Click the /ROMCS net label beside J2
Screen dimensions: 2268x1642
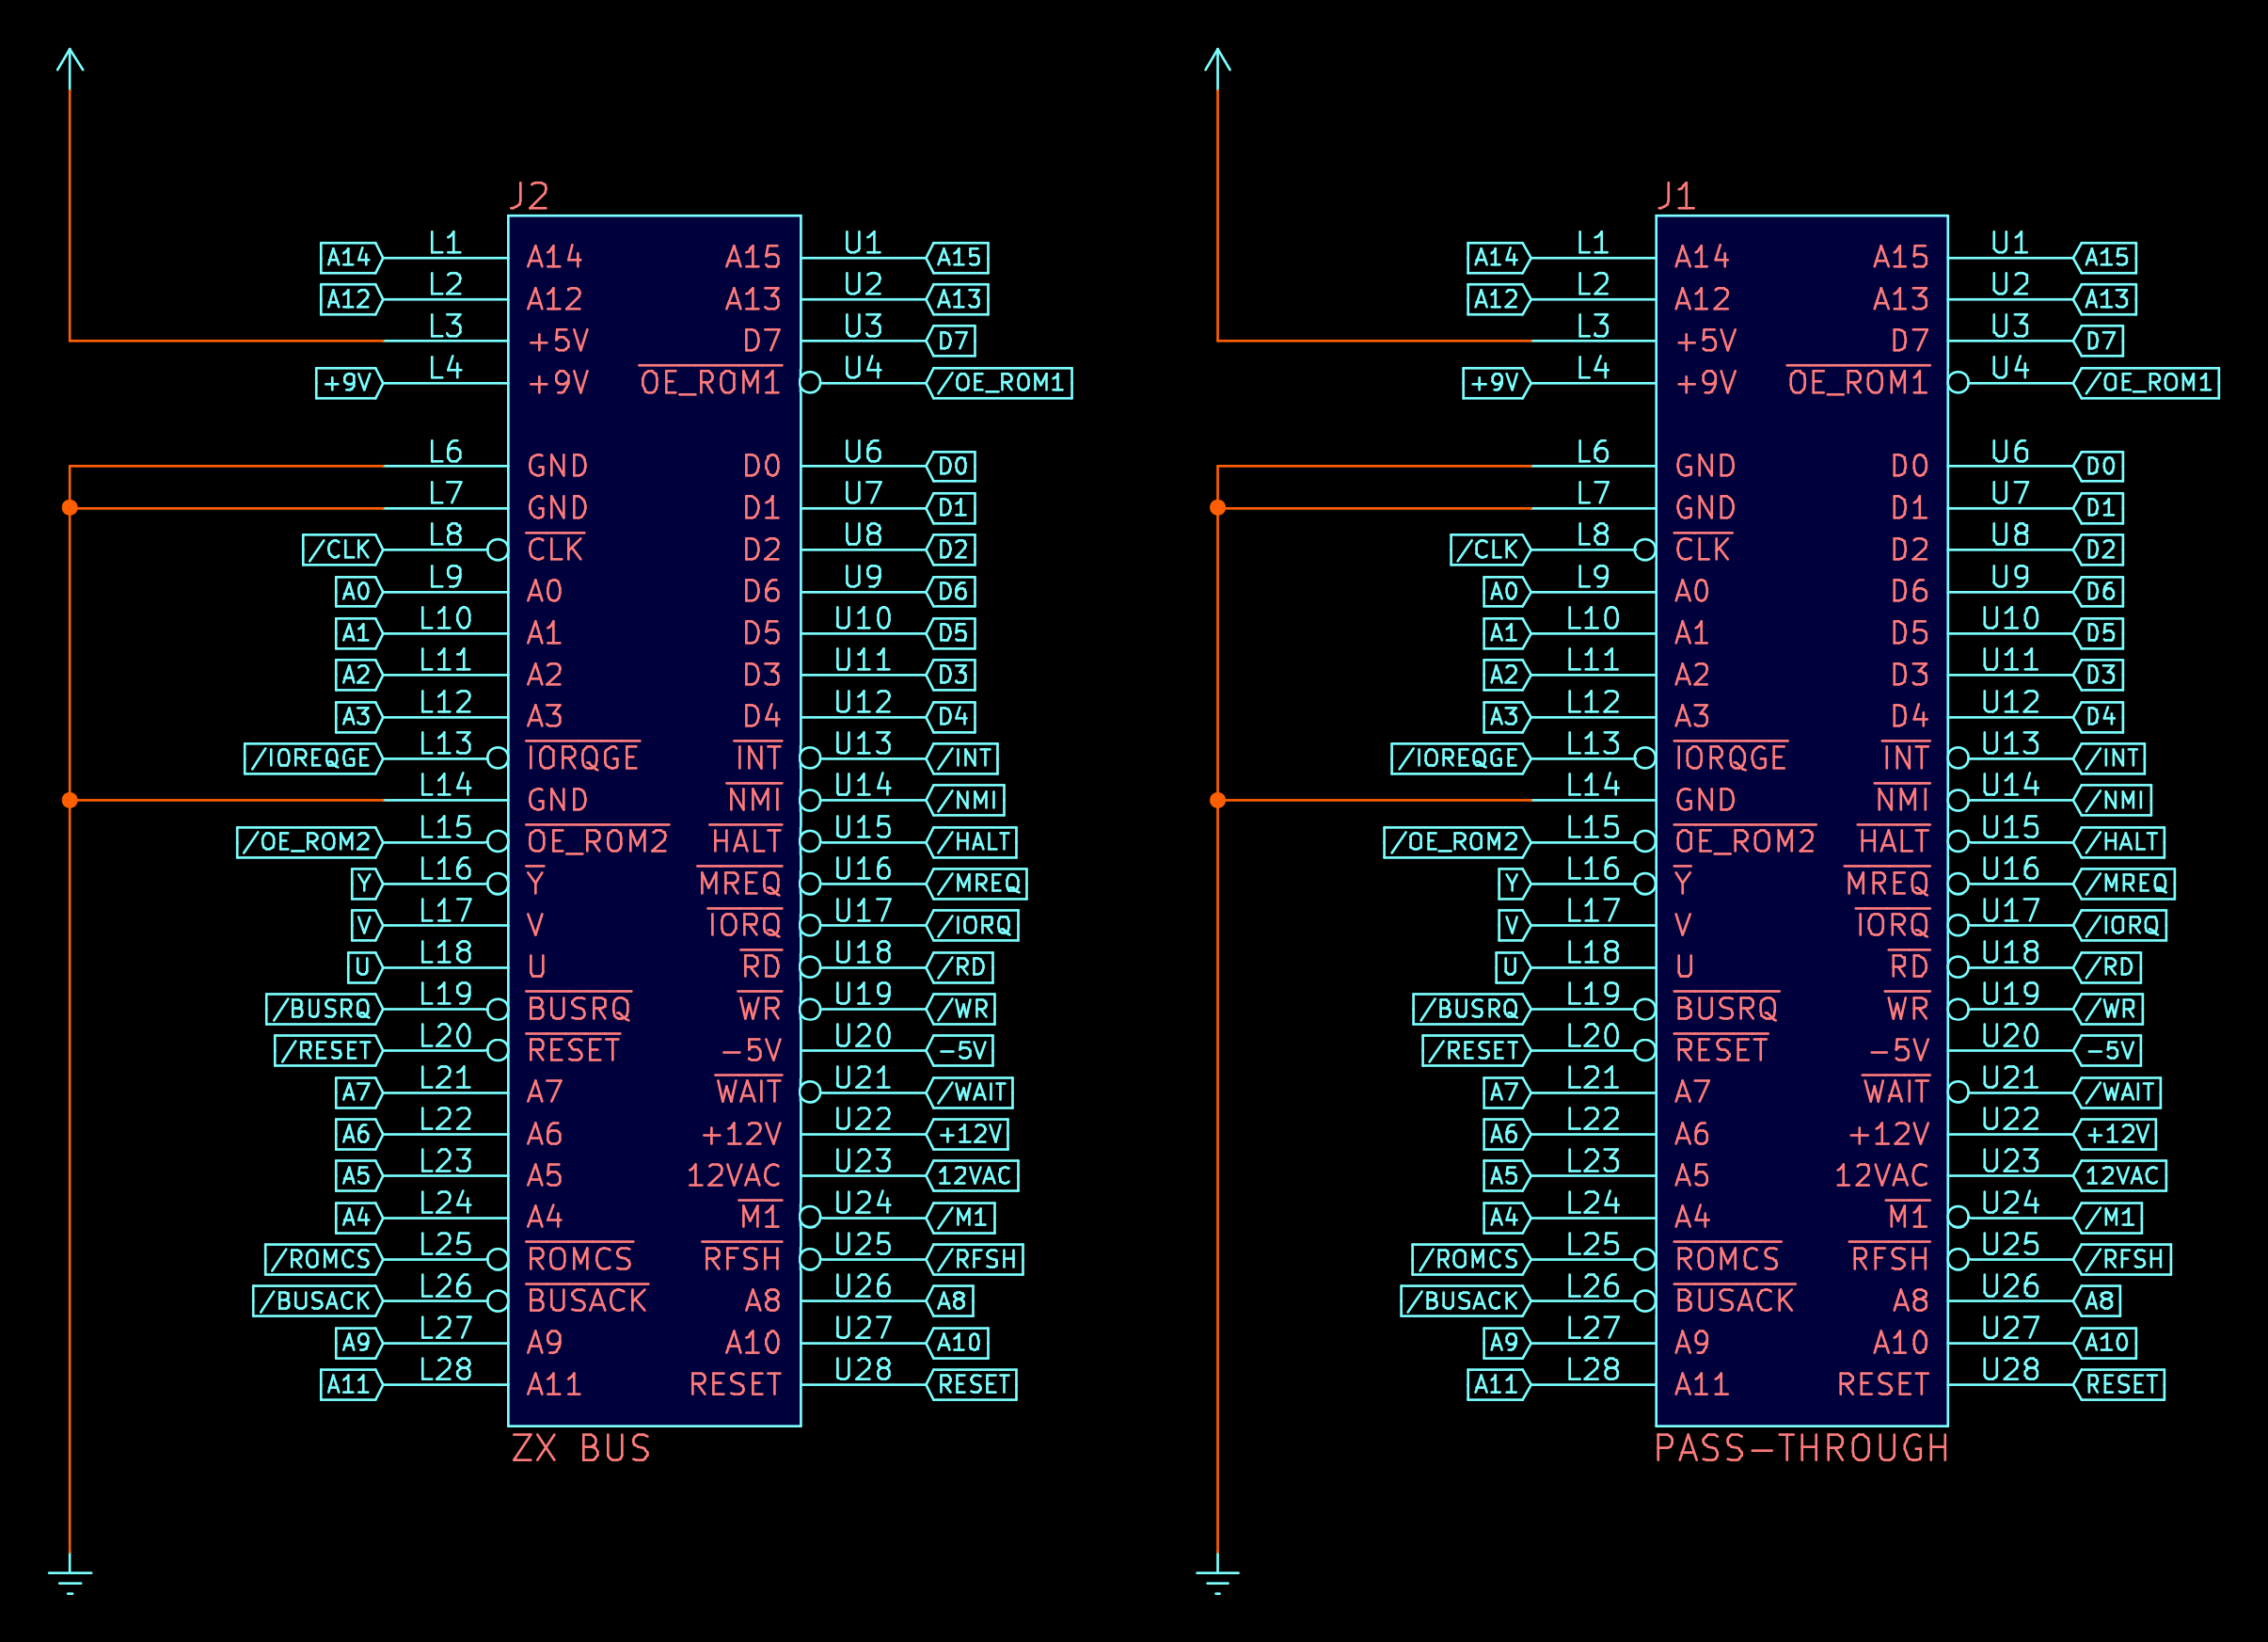point(323,1259)
